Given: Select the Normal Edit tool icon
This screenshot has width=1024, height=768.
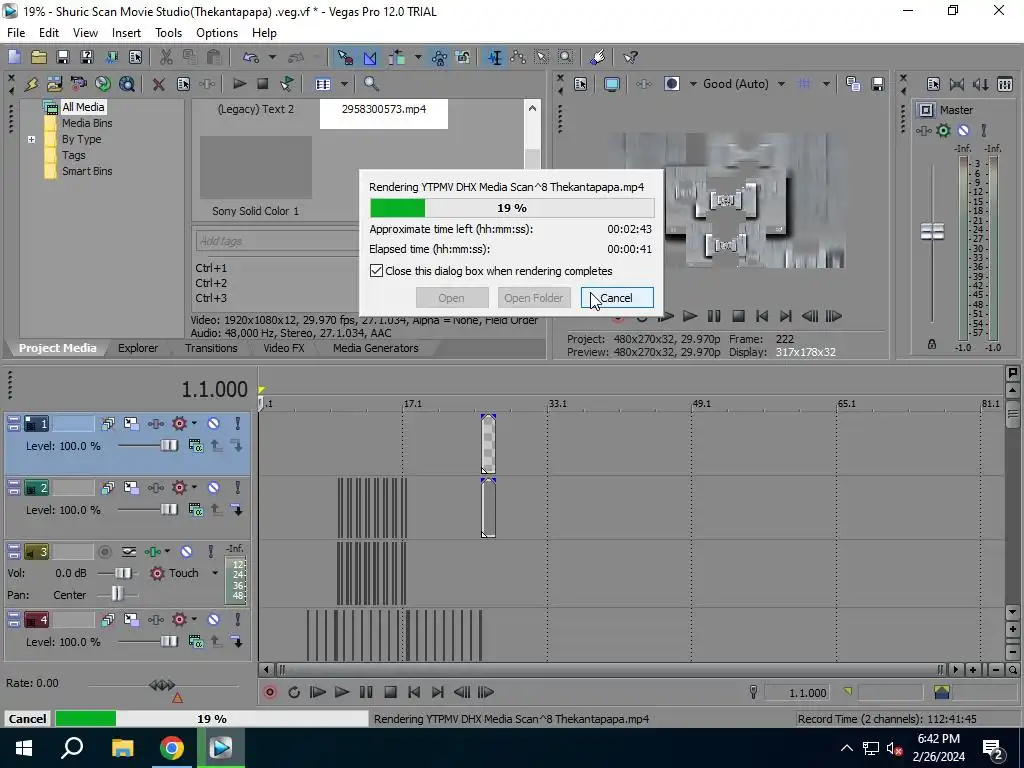Looking at the screenshot, I should click(495, 57).
